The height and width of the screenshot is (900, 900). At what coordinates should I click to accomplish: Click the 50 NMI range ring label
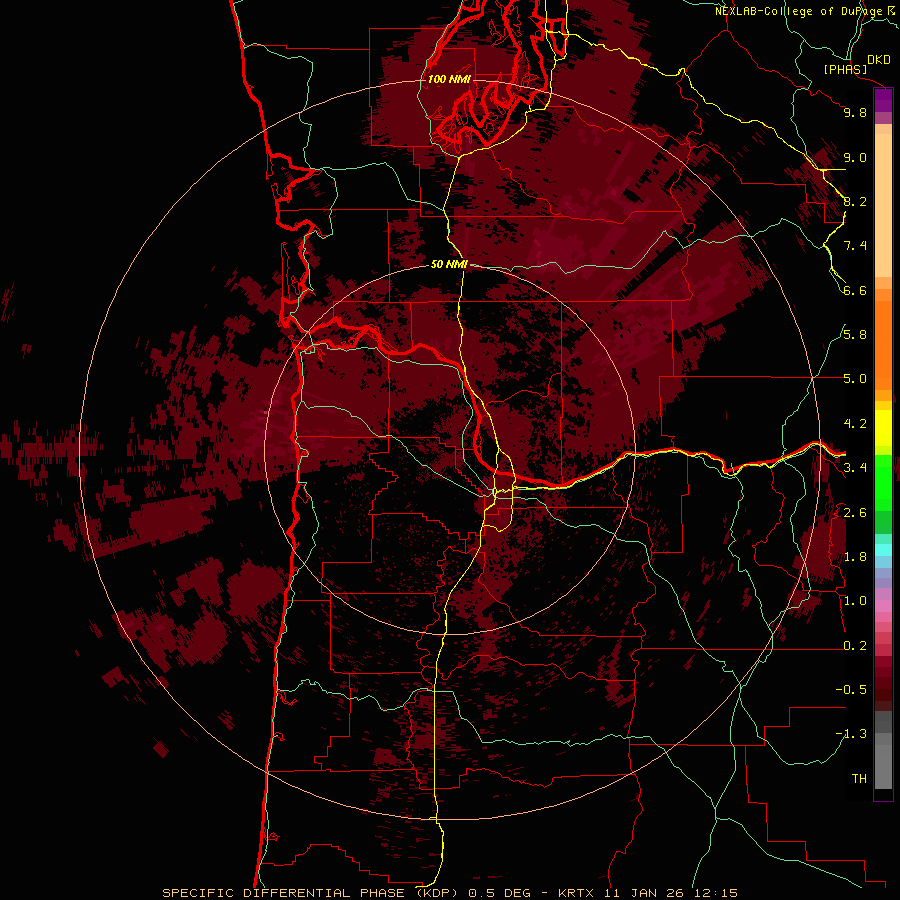(x=449, y=264)
